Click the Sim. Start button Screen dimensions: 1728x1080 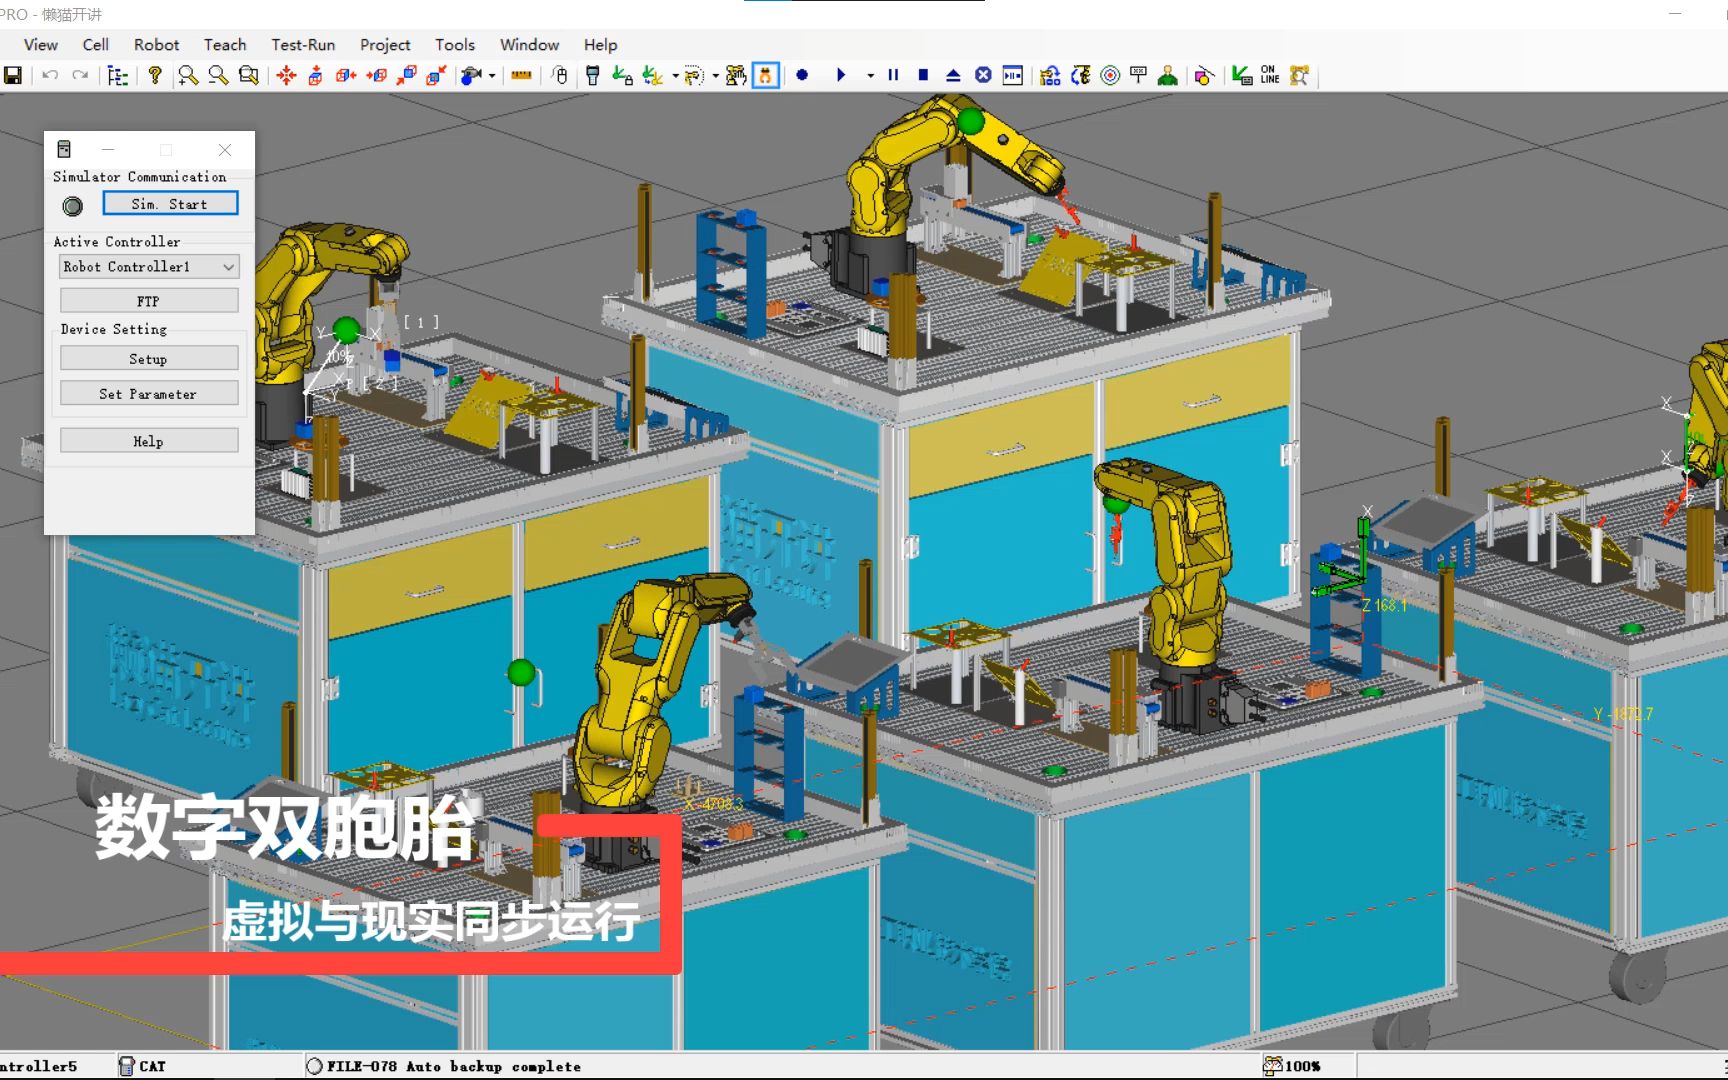tap(170, 204)
